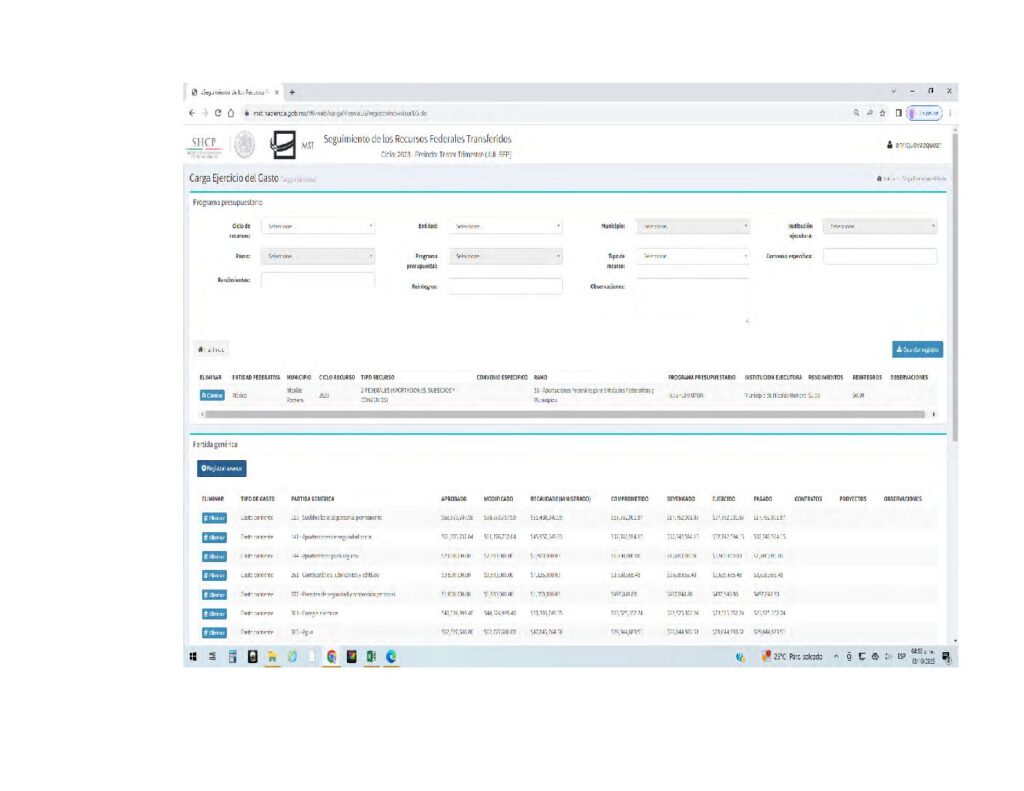Open Excel from the taskbar
Viewport: 1024px width, 791px height.
[x=371, y=656]
